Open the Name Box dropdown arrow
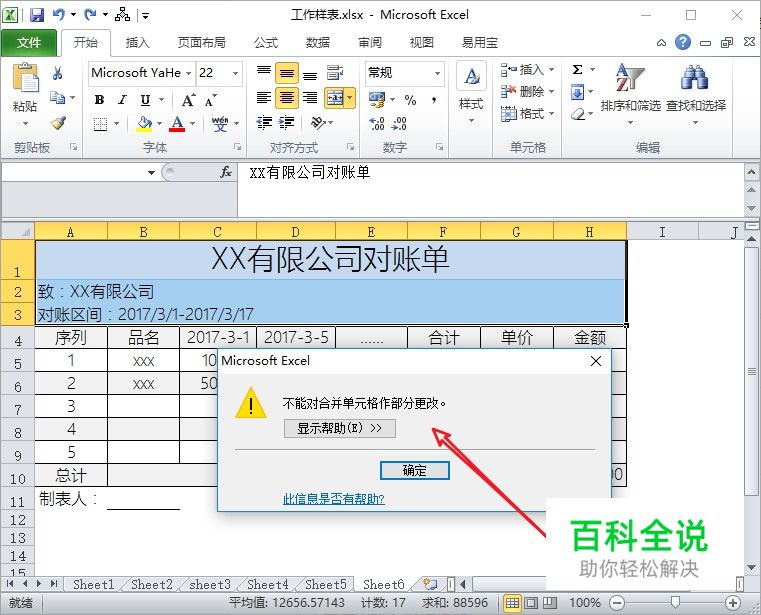 coord(151,172)
